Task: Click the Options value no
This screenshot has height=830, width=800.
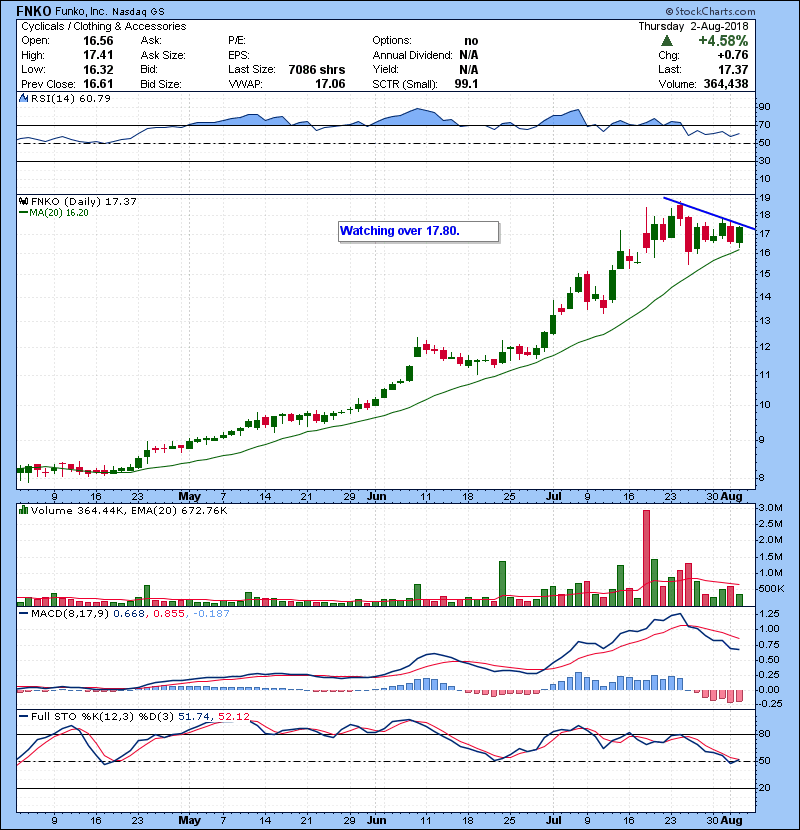Action: 471,41
